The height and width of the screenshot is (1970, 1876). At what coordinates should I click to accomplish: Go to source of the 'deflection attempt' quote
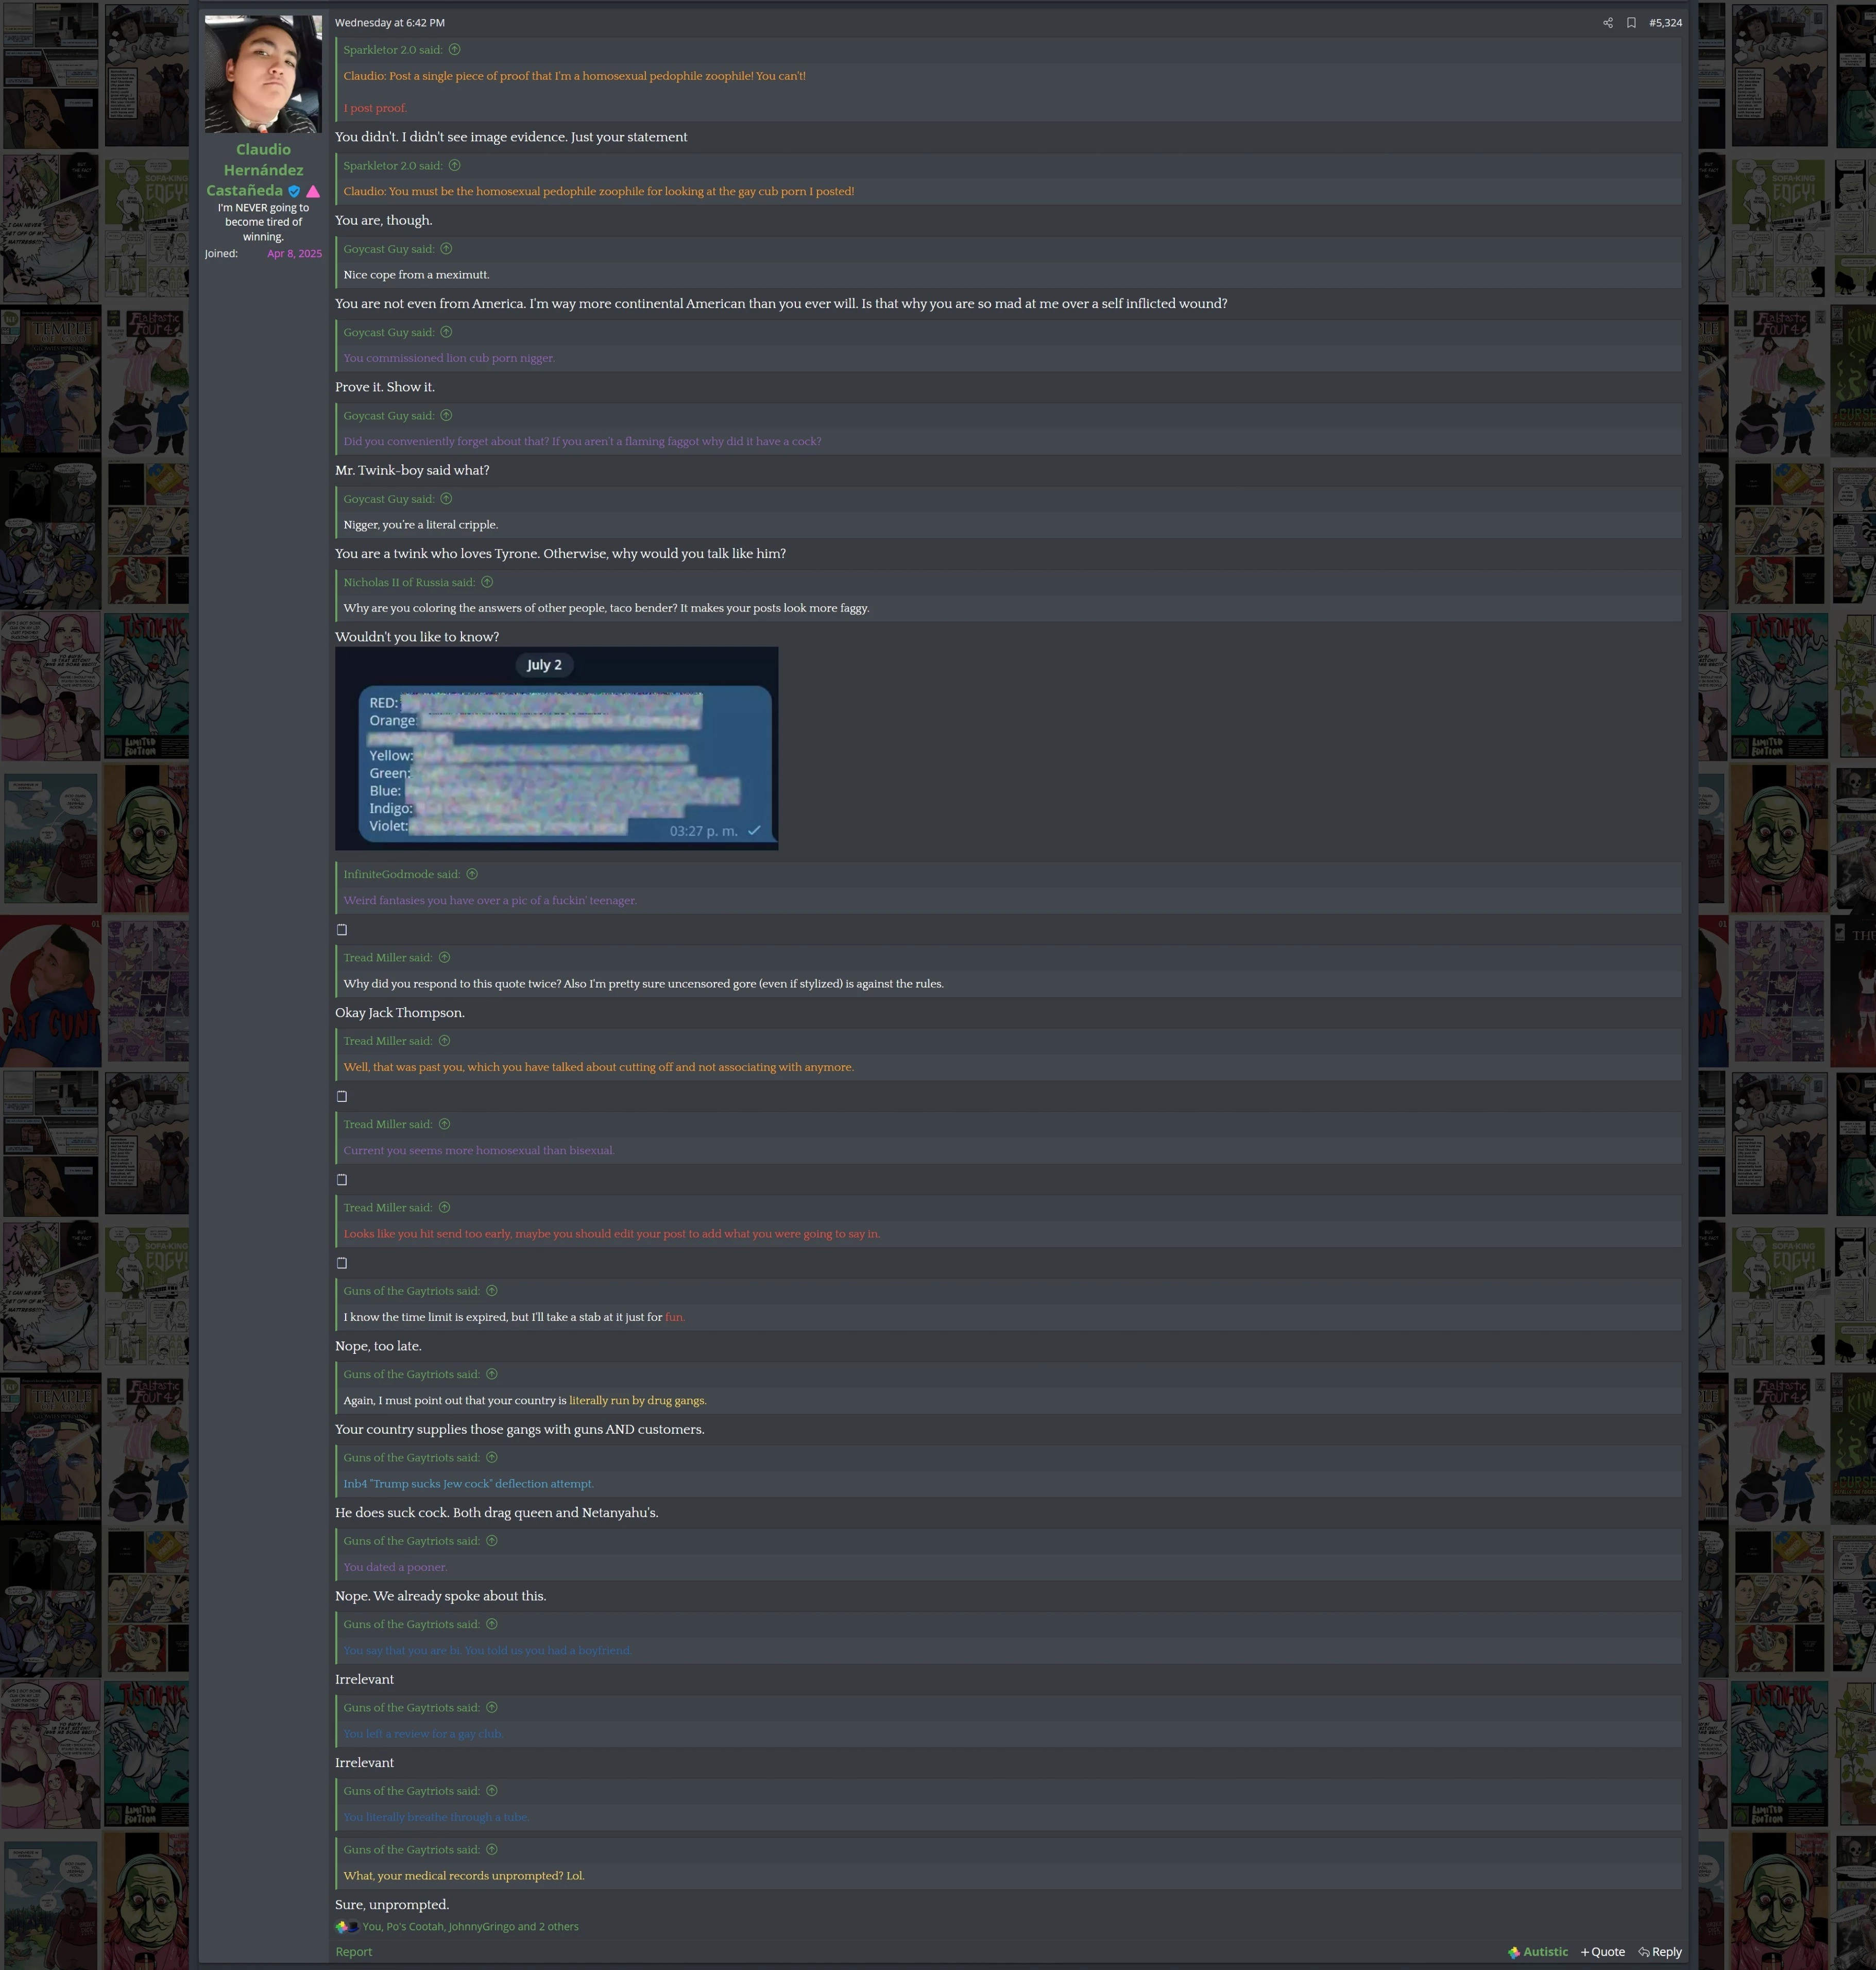point(492,1457)
